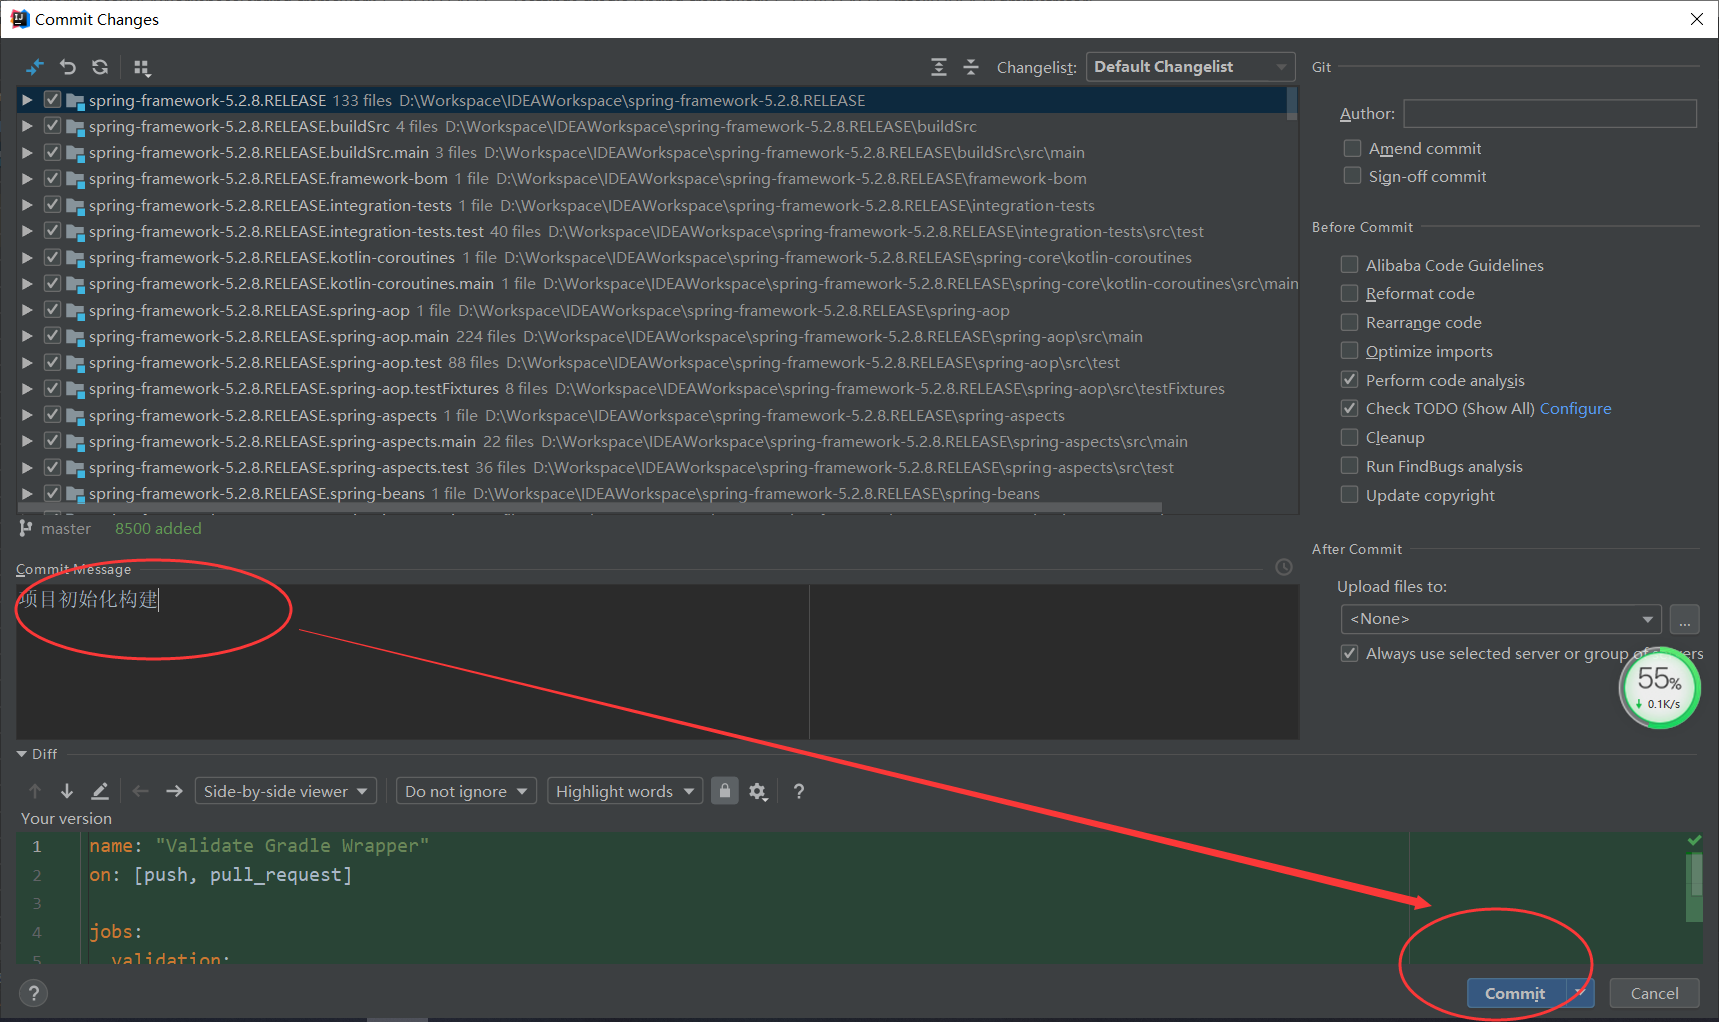This screenshot has height=1022, width=1719.
Task: Open the Upload files to server dropdown
Action: pos(1499,618)
